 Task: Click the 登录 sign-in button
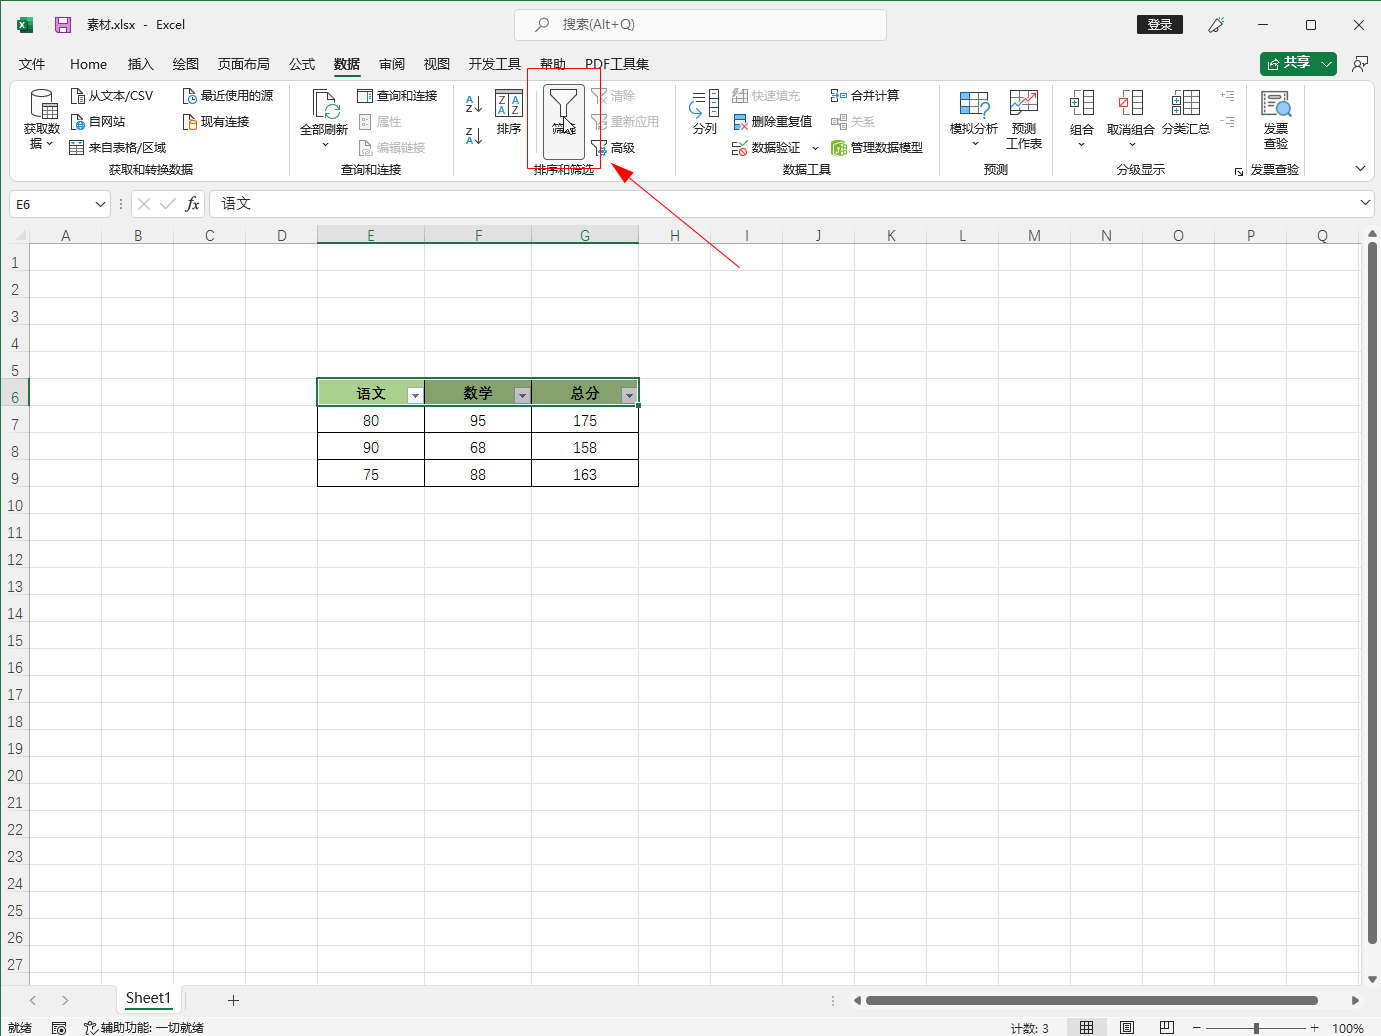tap(1159, 25)
